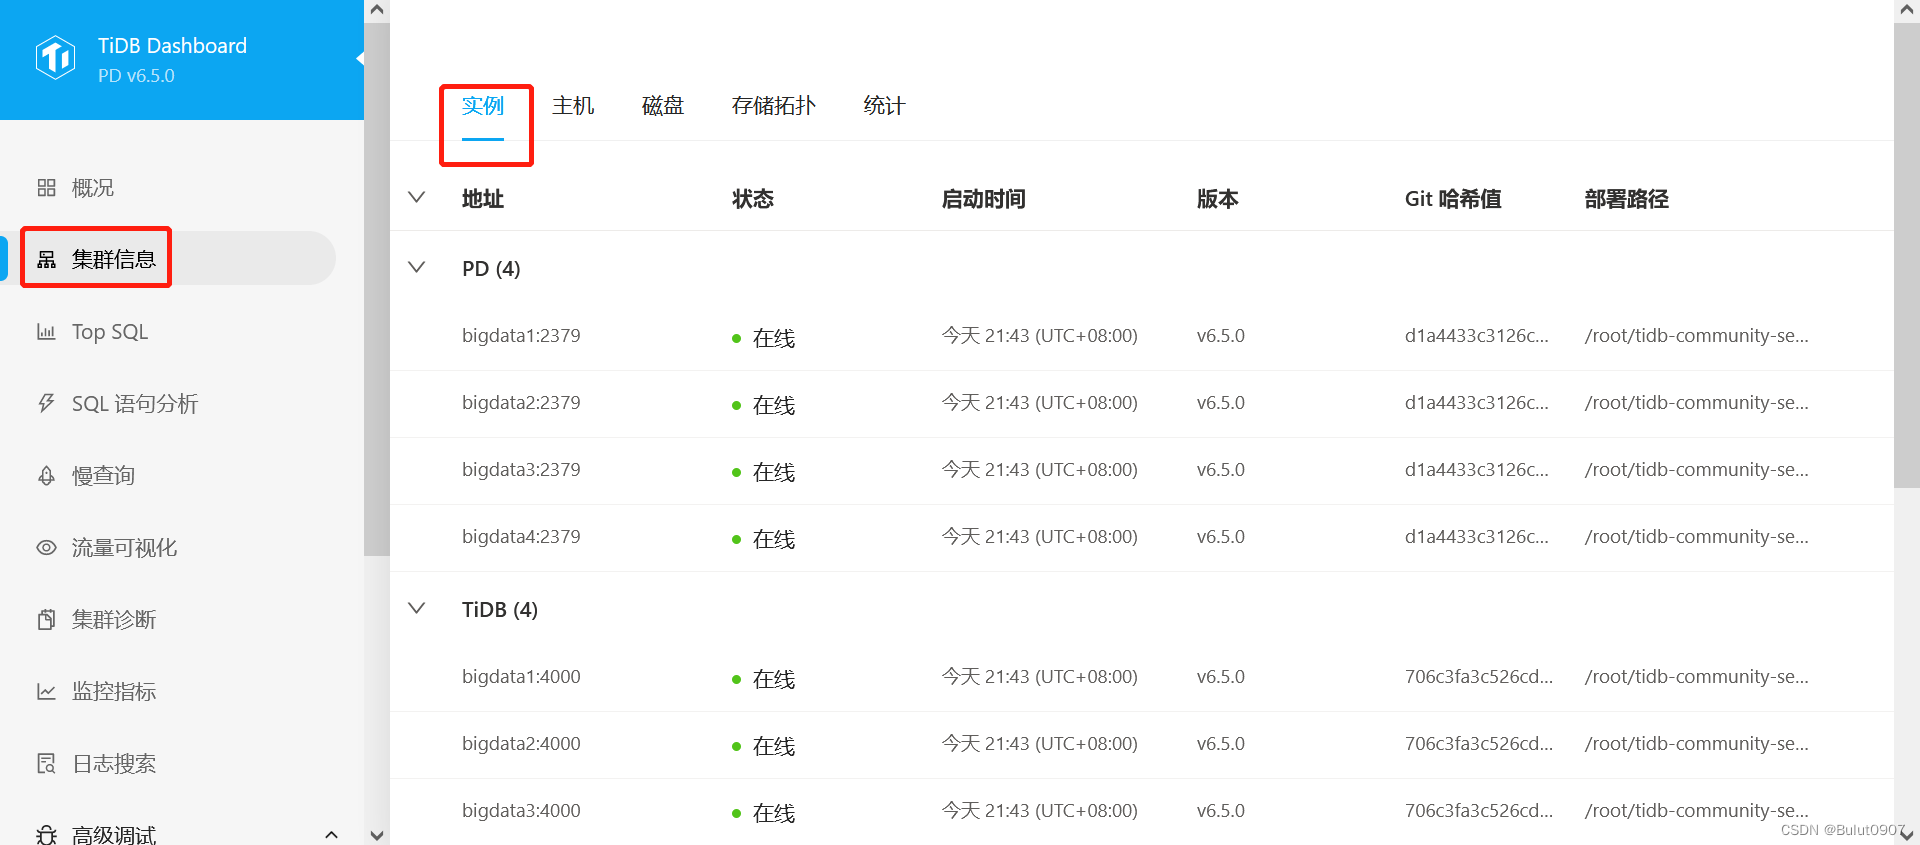Screen dimensions: 1920x845
Task: Select the 实例 tab
Action: pyautogui.click(x=483, y=106)
